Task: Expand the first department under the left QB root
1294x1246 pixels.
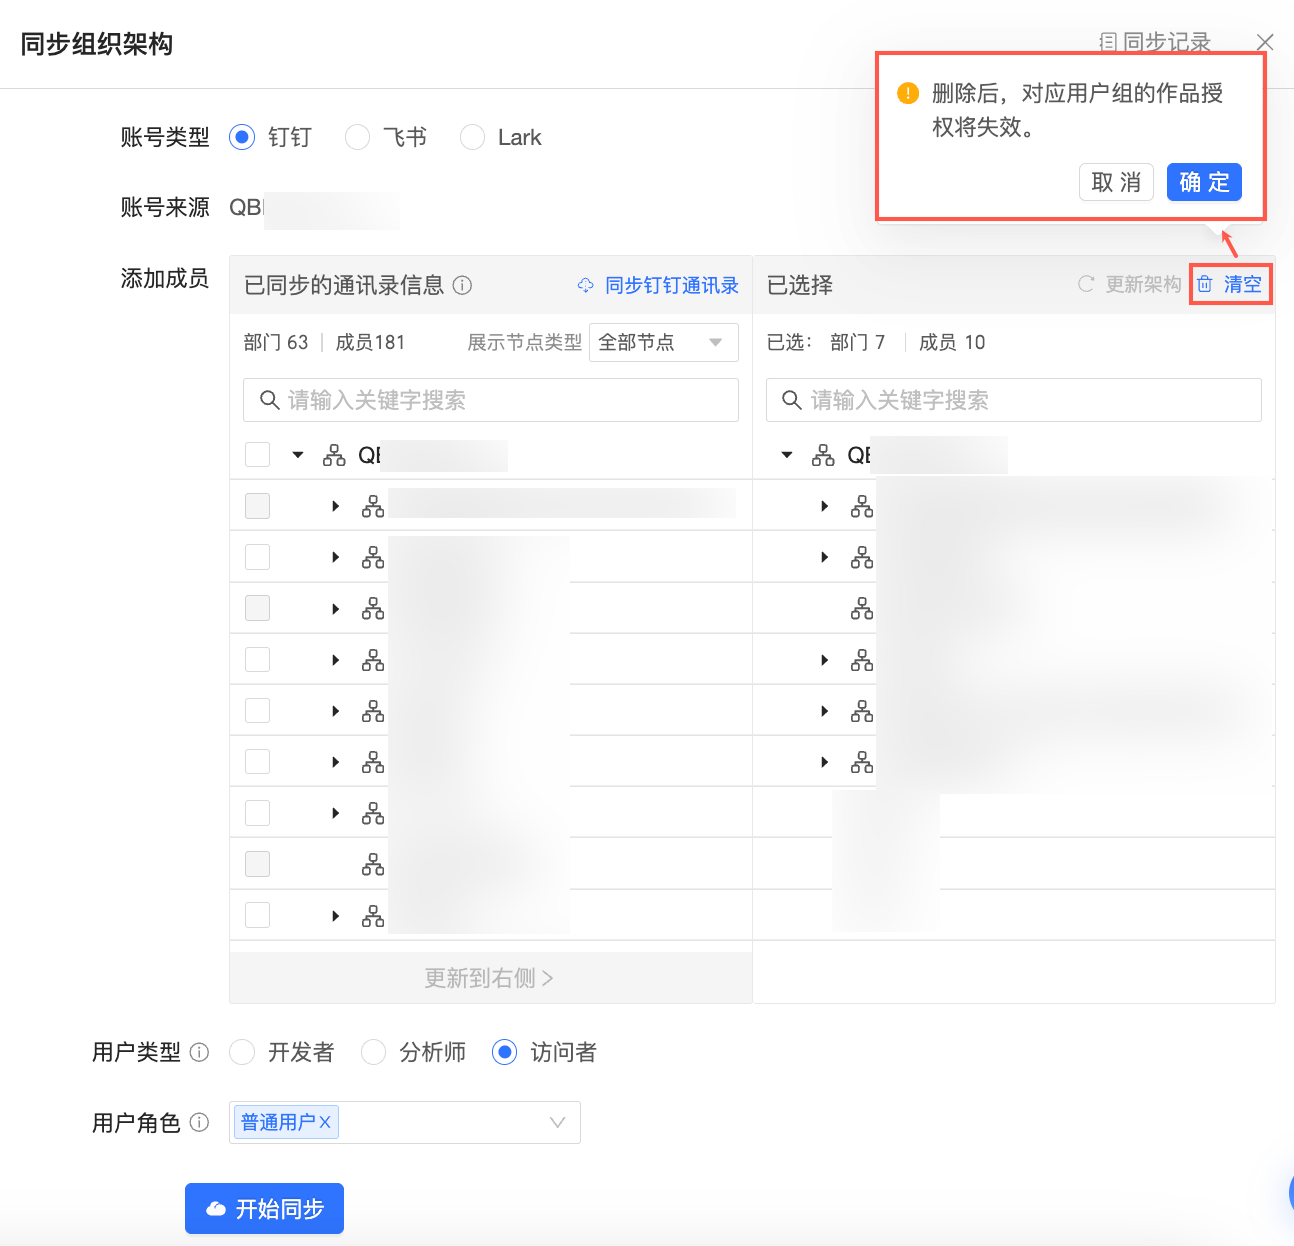Action: pos(336,507)
